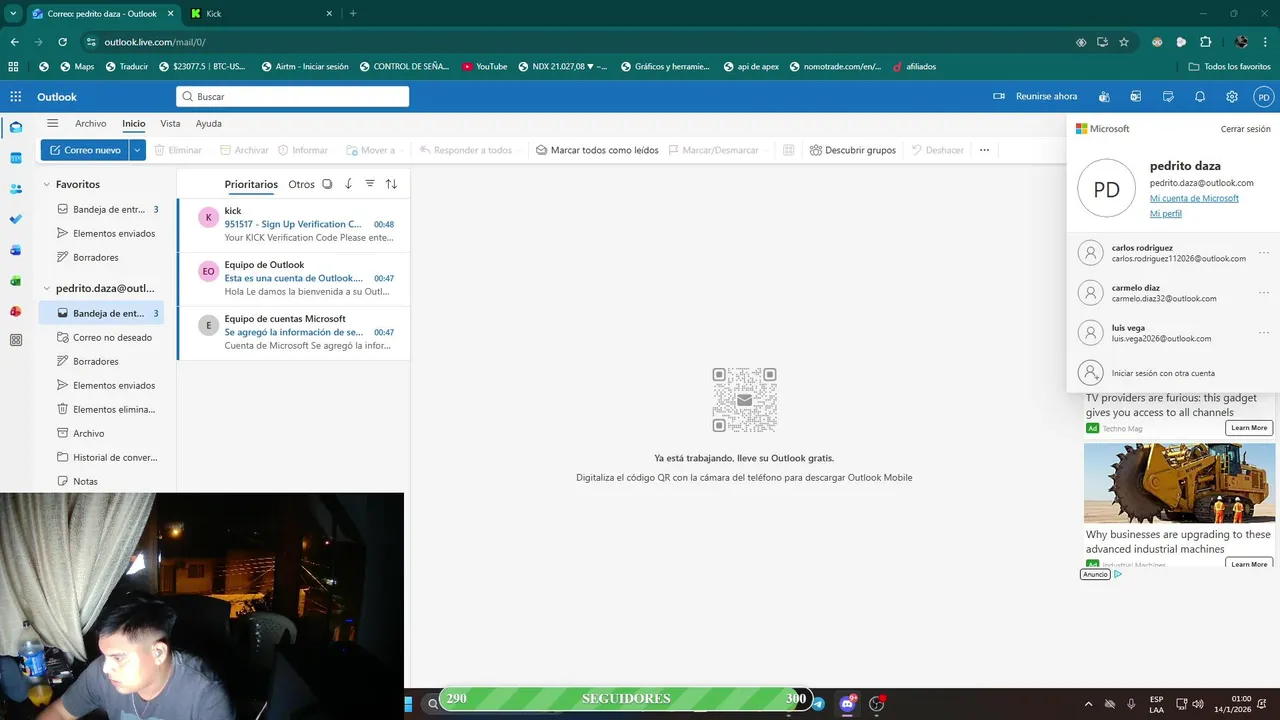
Task: Open Excel app in the left rail
Action: point(15,281)
